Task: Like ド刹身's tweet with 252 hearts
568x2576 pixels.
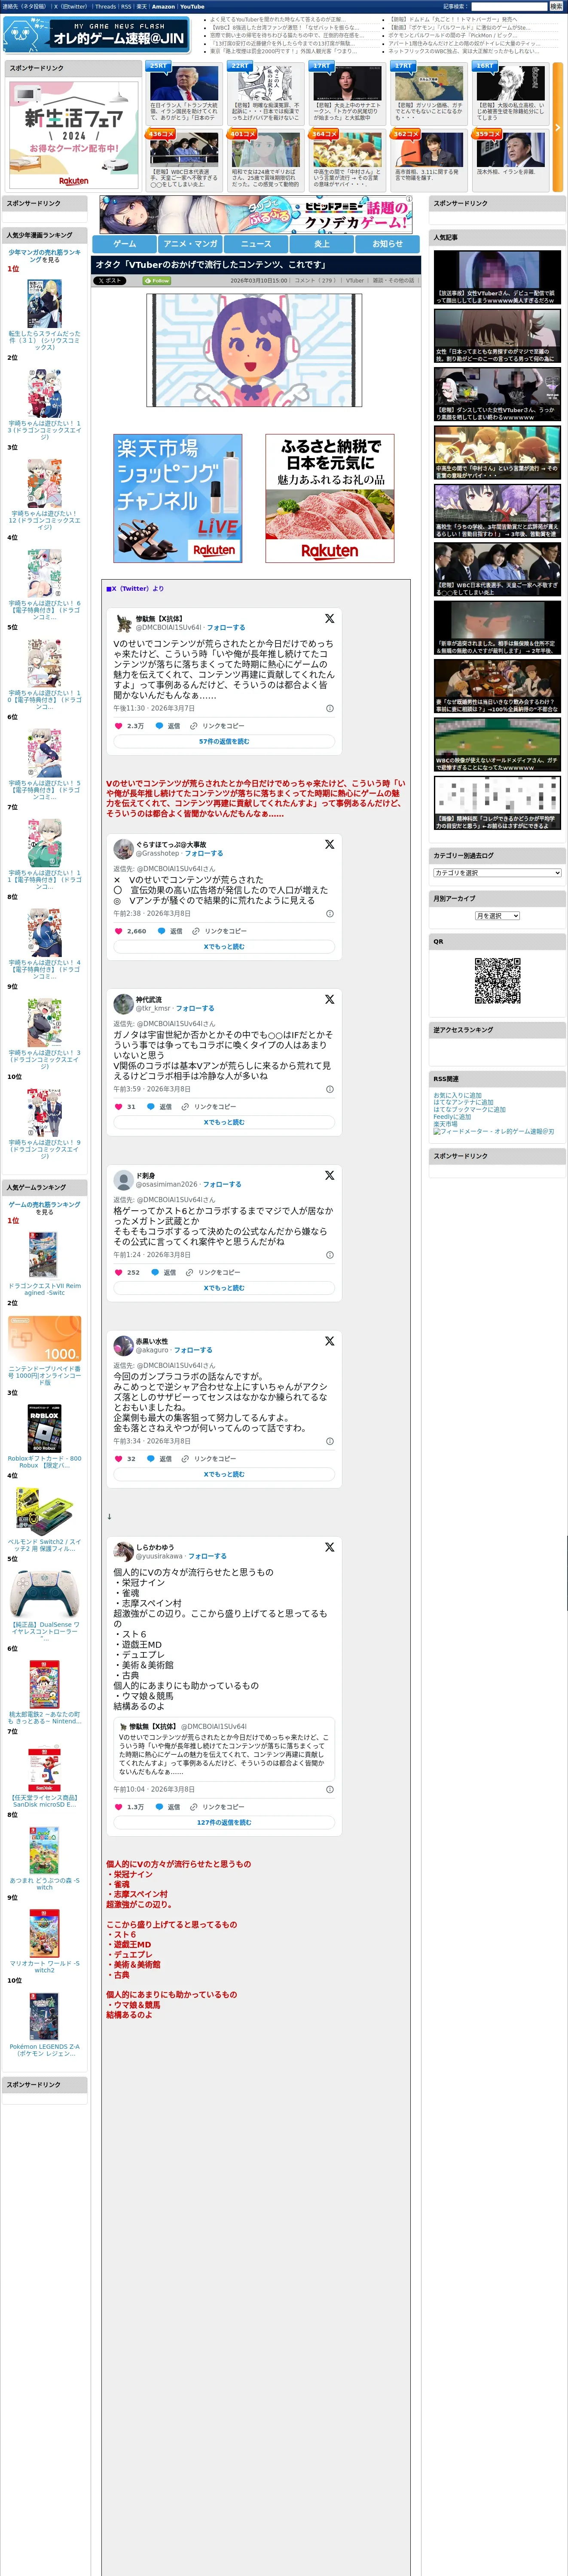Action: [118, 1272]
